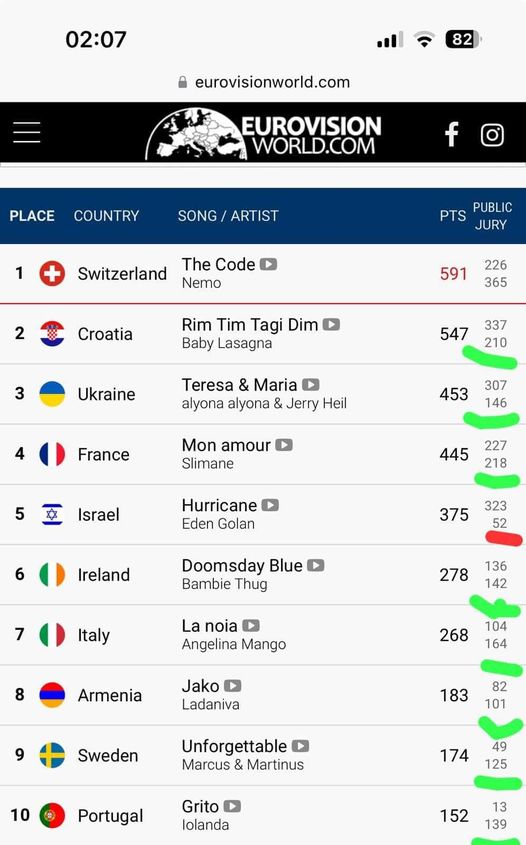
Task: Play video for Hurricane
Action: point(270,505)
